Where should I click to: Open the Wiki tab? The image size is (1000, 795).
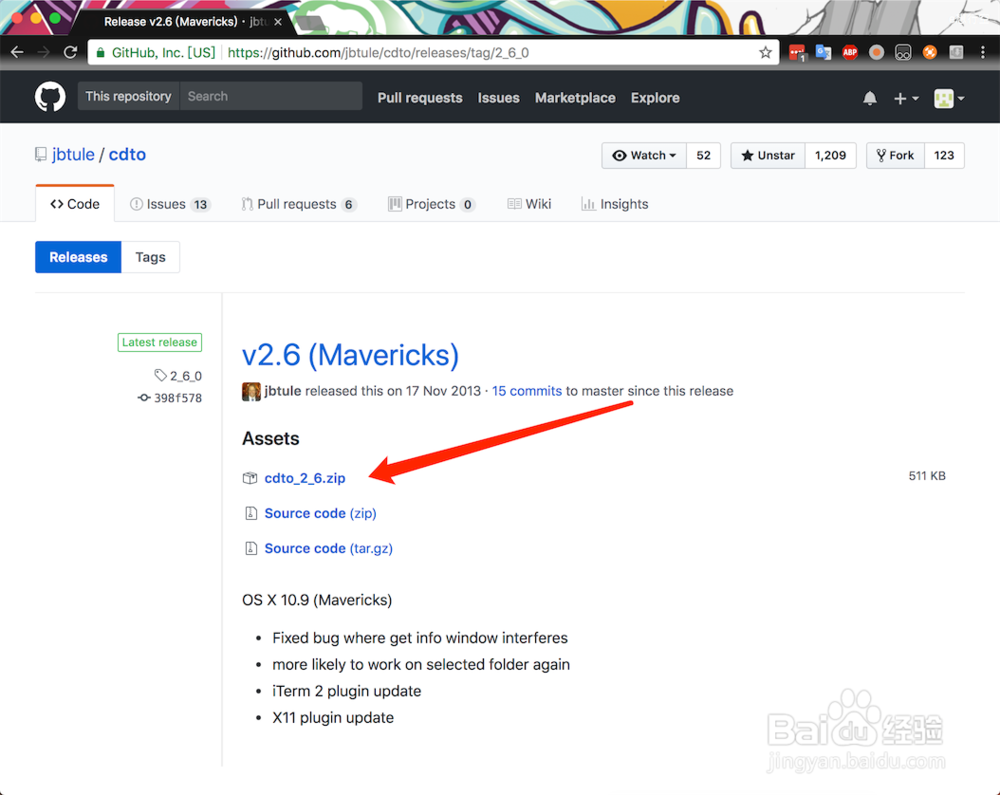click(529, 204)
